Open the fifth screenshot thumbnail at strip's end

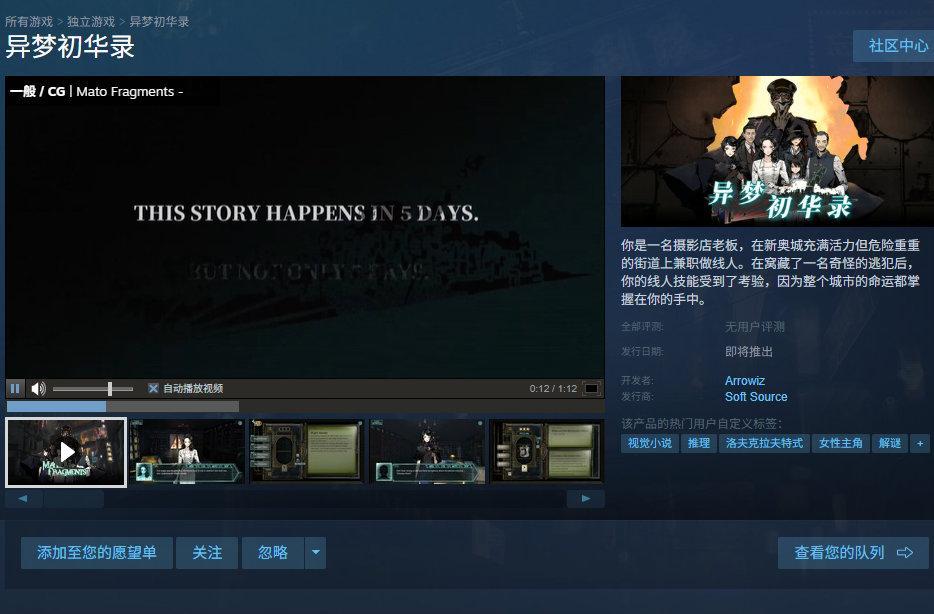tap(546, 451)
